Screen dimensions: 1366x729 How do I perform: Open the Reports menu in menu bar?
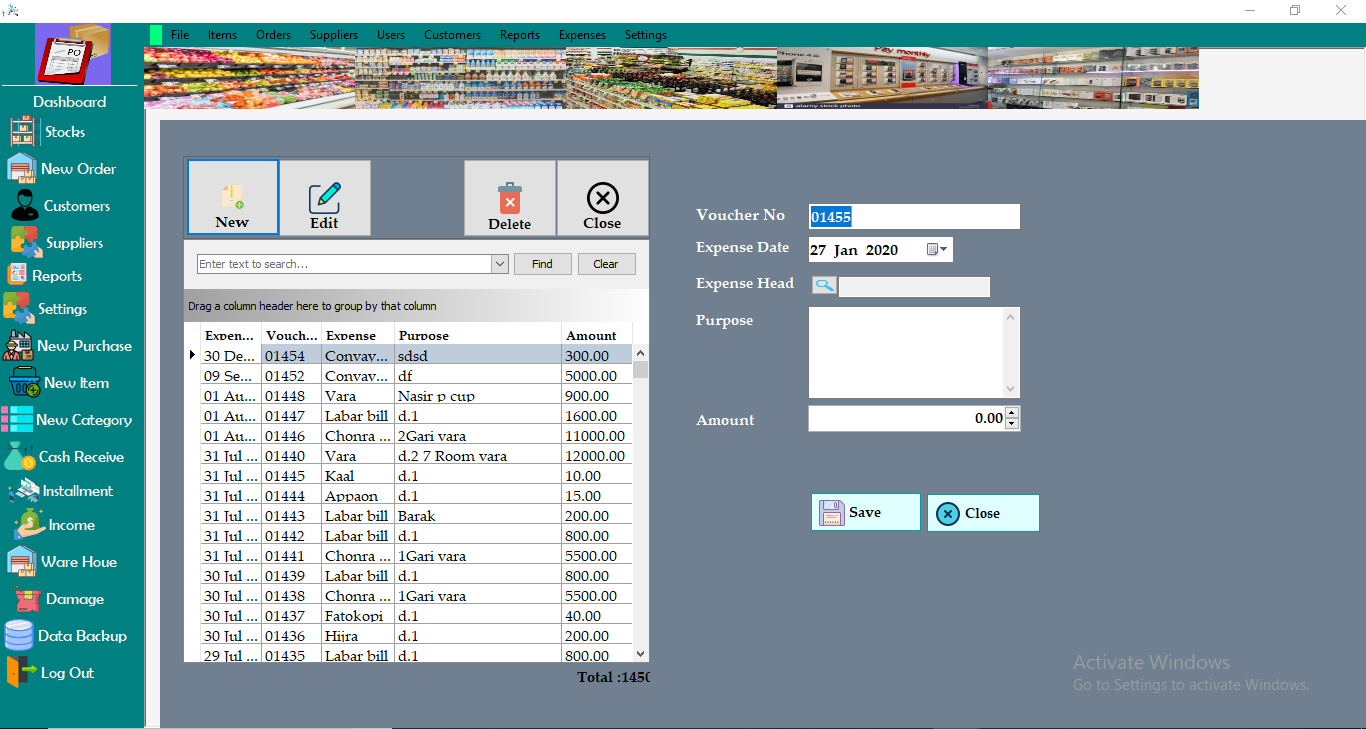pyautogui.click(x=519, y=34)
